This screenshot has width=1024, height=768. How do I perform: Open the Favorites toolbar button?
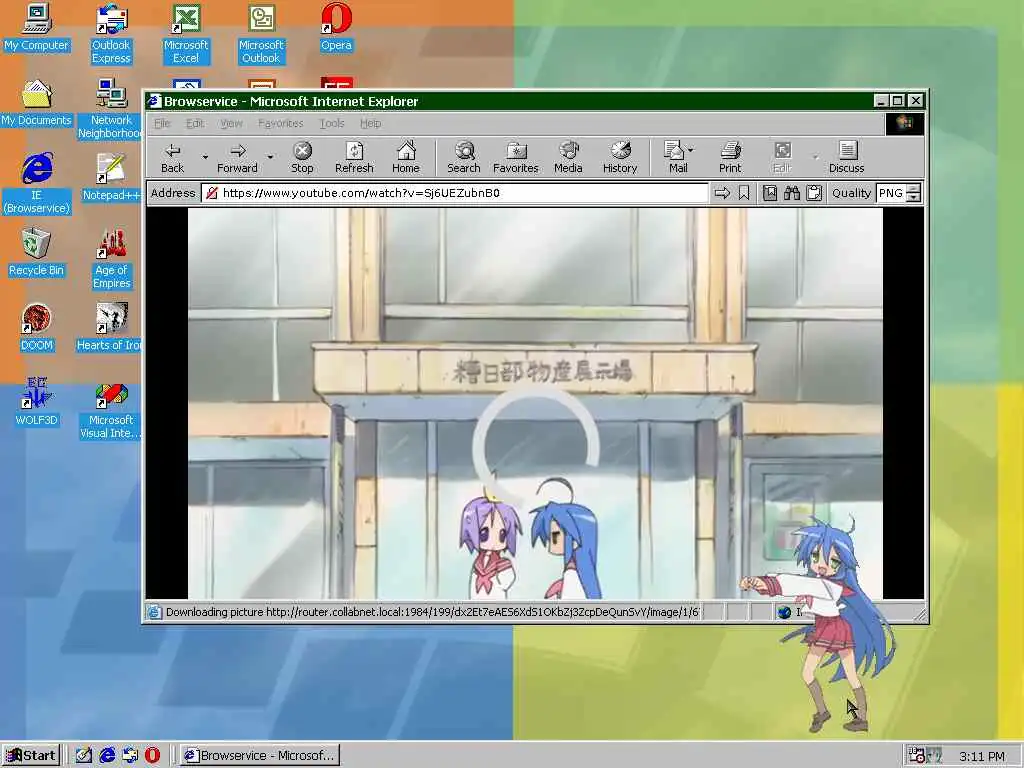point(516,157)
